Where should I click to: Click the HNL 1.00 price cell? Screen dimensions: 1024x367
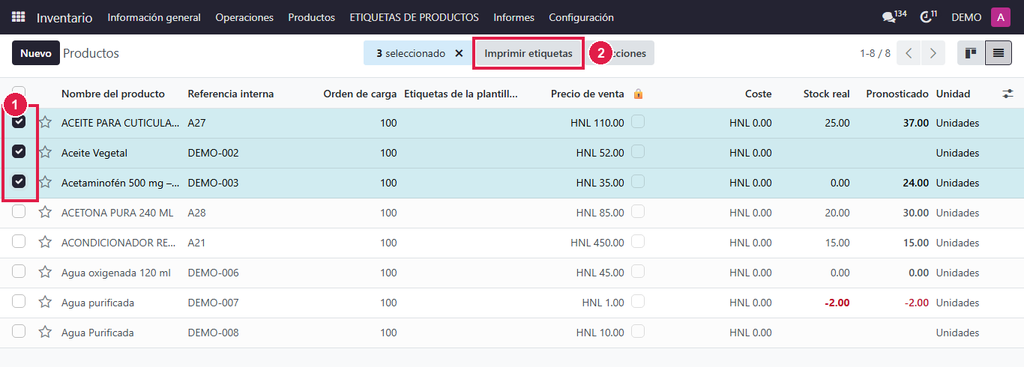[x=603, y=303]
